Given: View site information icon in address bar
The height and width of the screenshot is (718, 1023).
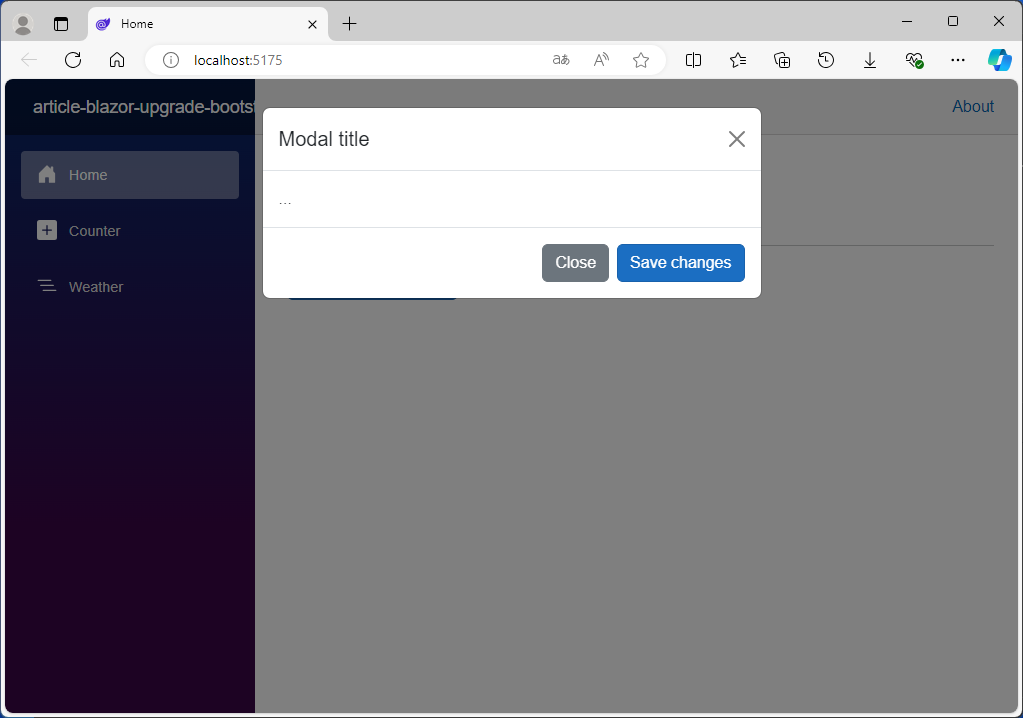Looking at the screenshot, I should coord(171,60).
